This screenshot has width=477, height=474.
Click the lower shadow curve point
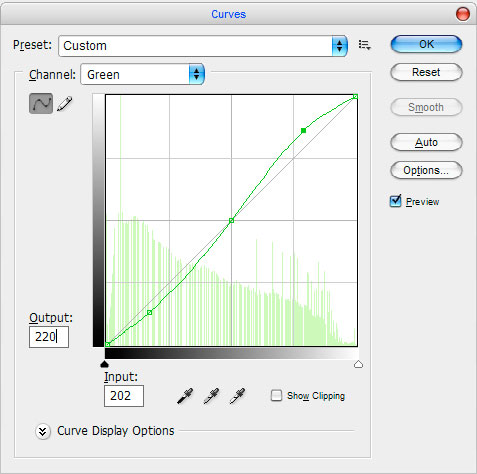click(x=150, y=312)
